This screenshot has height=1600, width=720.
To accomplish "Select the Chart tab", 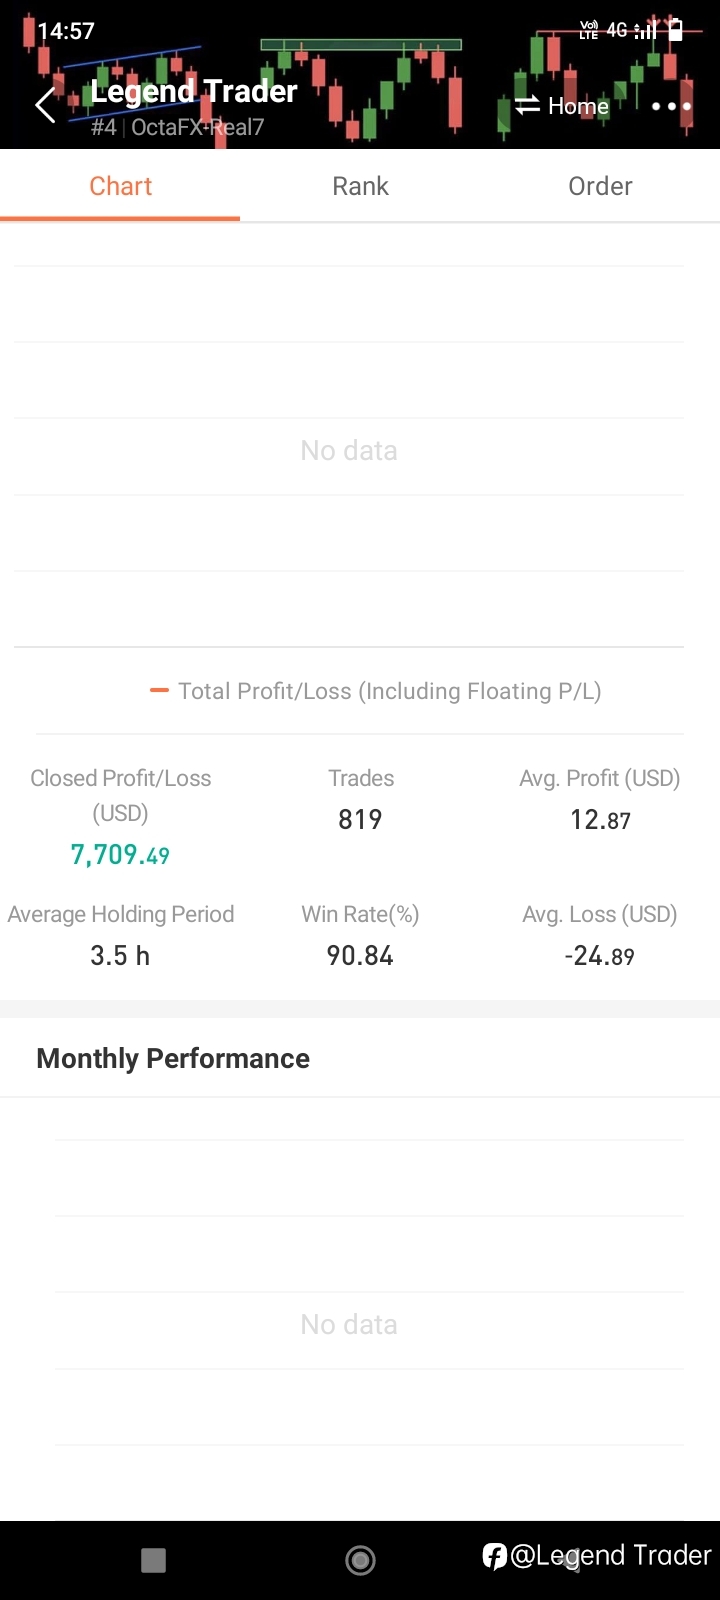I will point(120,186).
